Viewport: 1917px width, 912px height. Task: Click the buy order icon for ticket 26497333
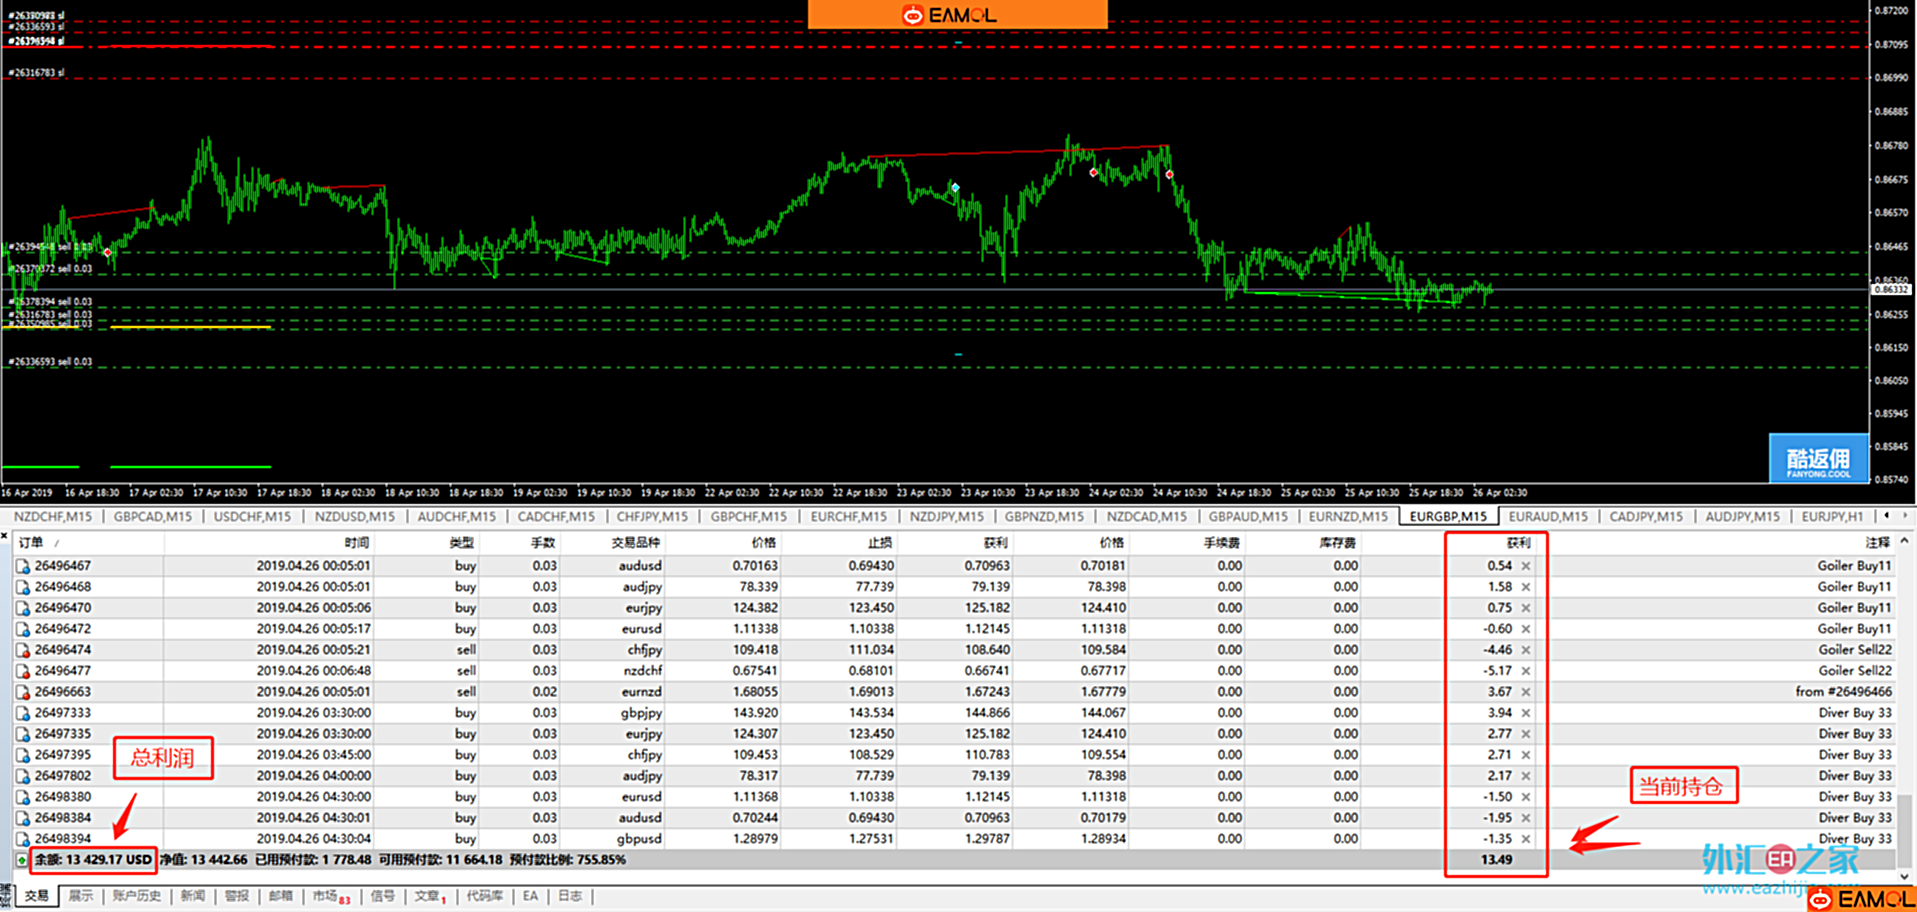pyautogui.click(x=22, y=713)
